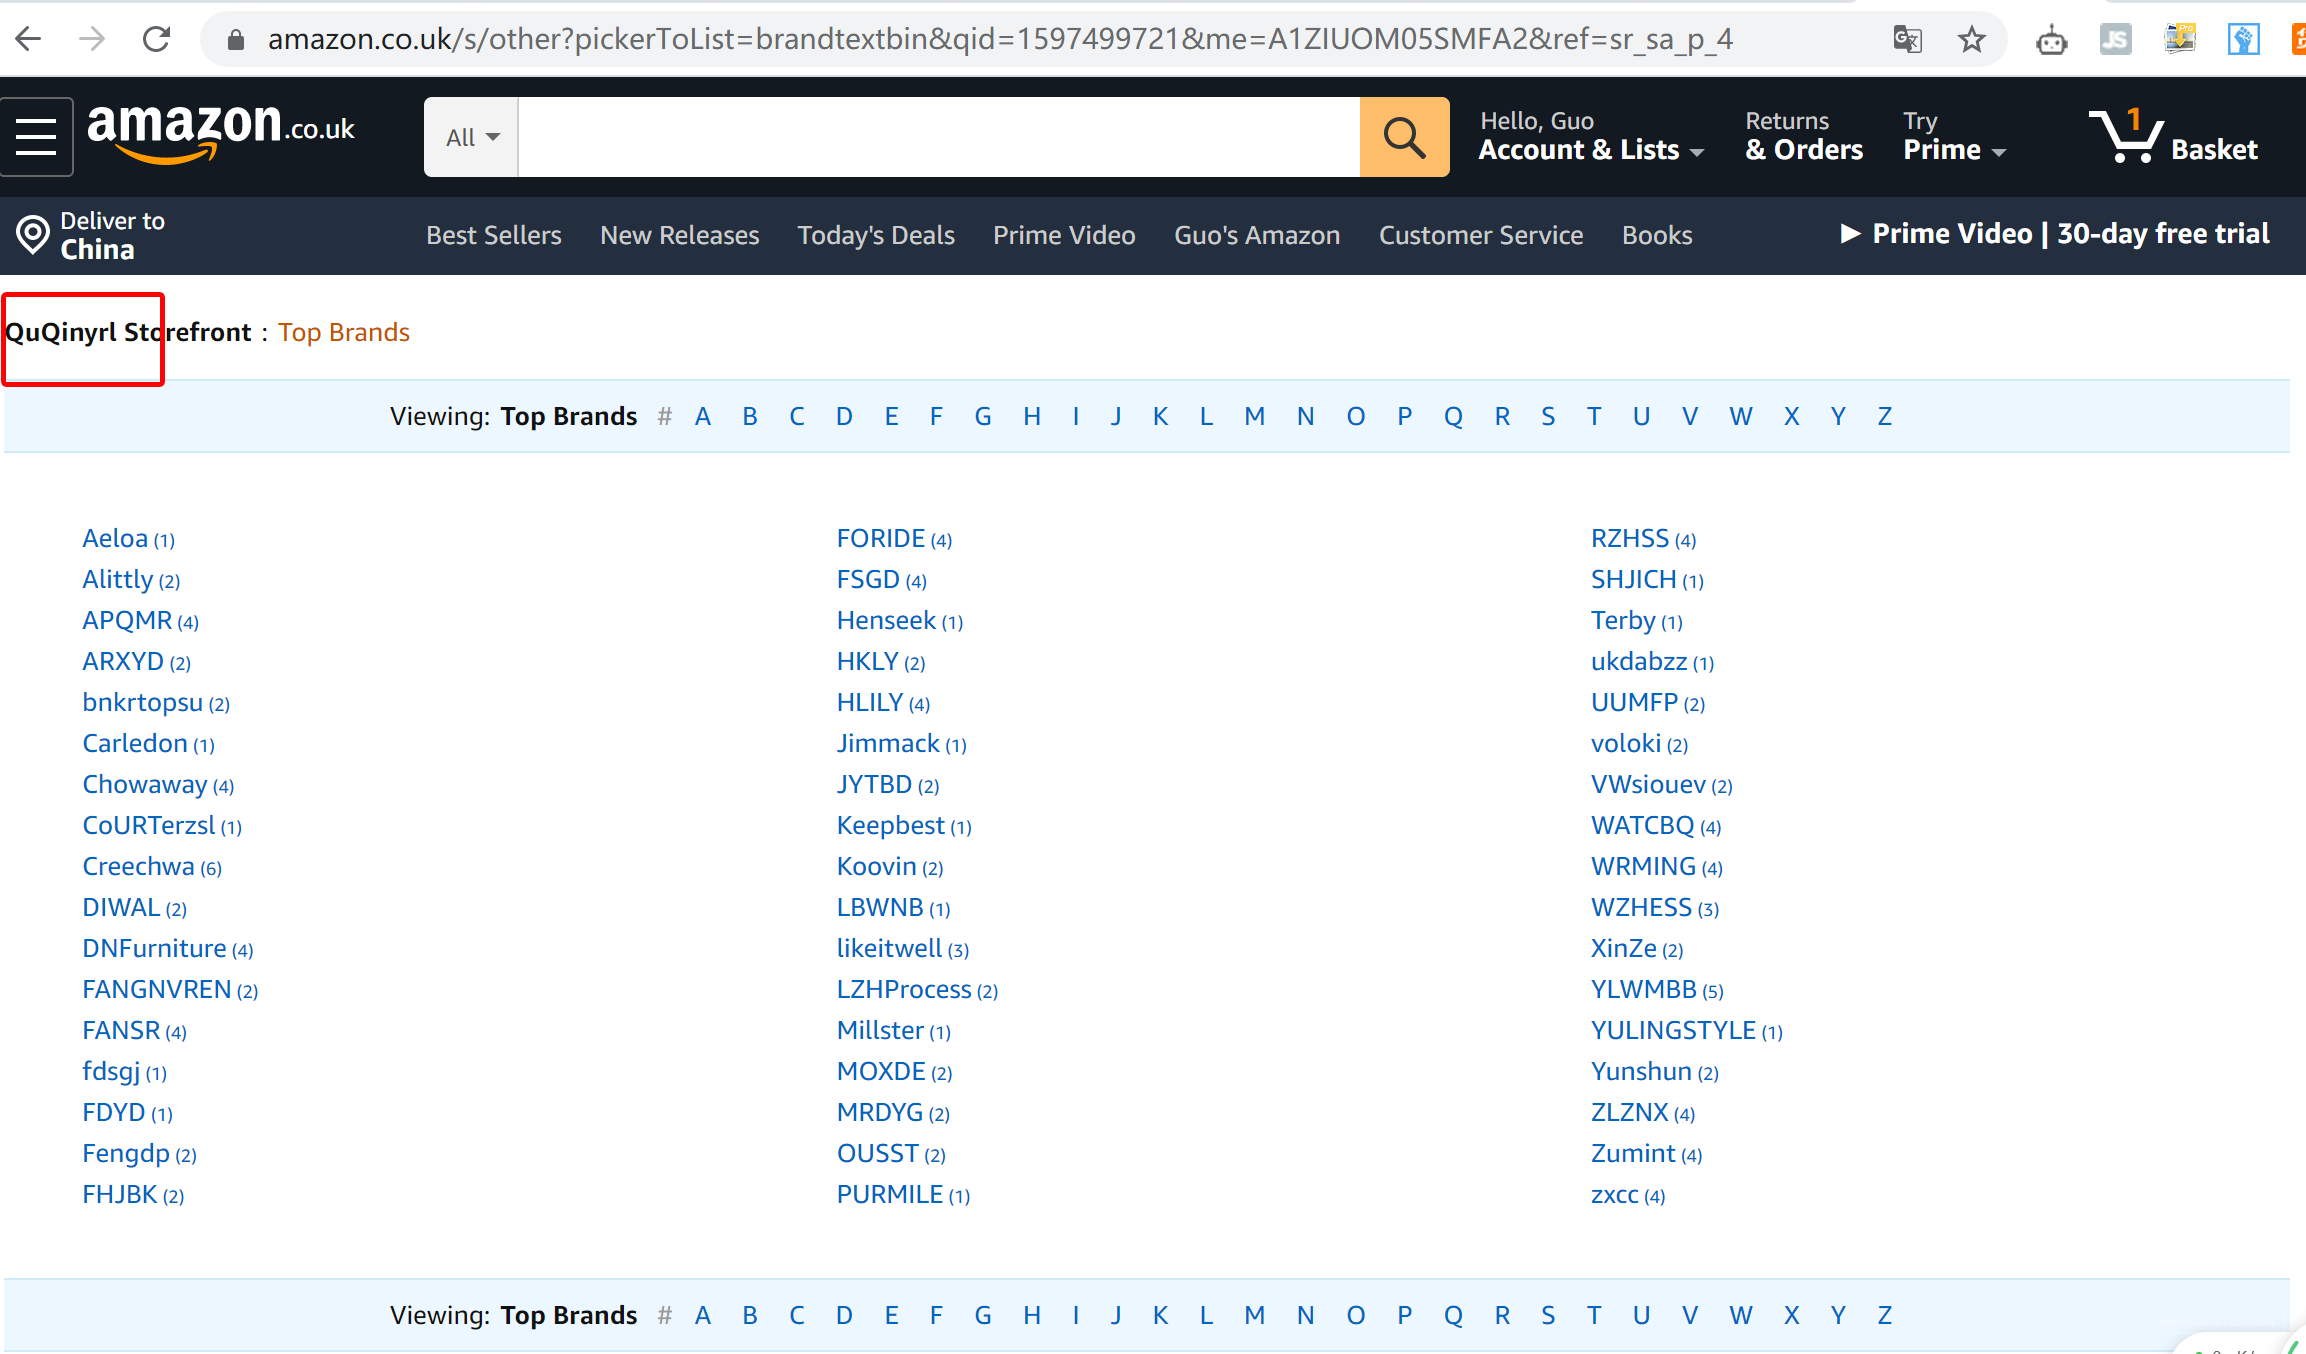The width and height of the screenshot is (2306, 1354).
Task: Click the Google Translate icon in address bar
Action: 1907,40
